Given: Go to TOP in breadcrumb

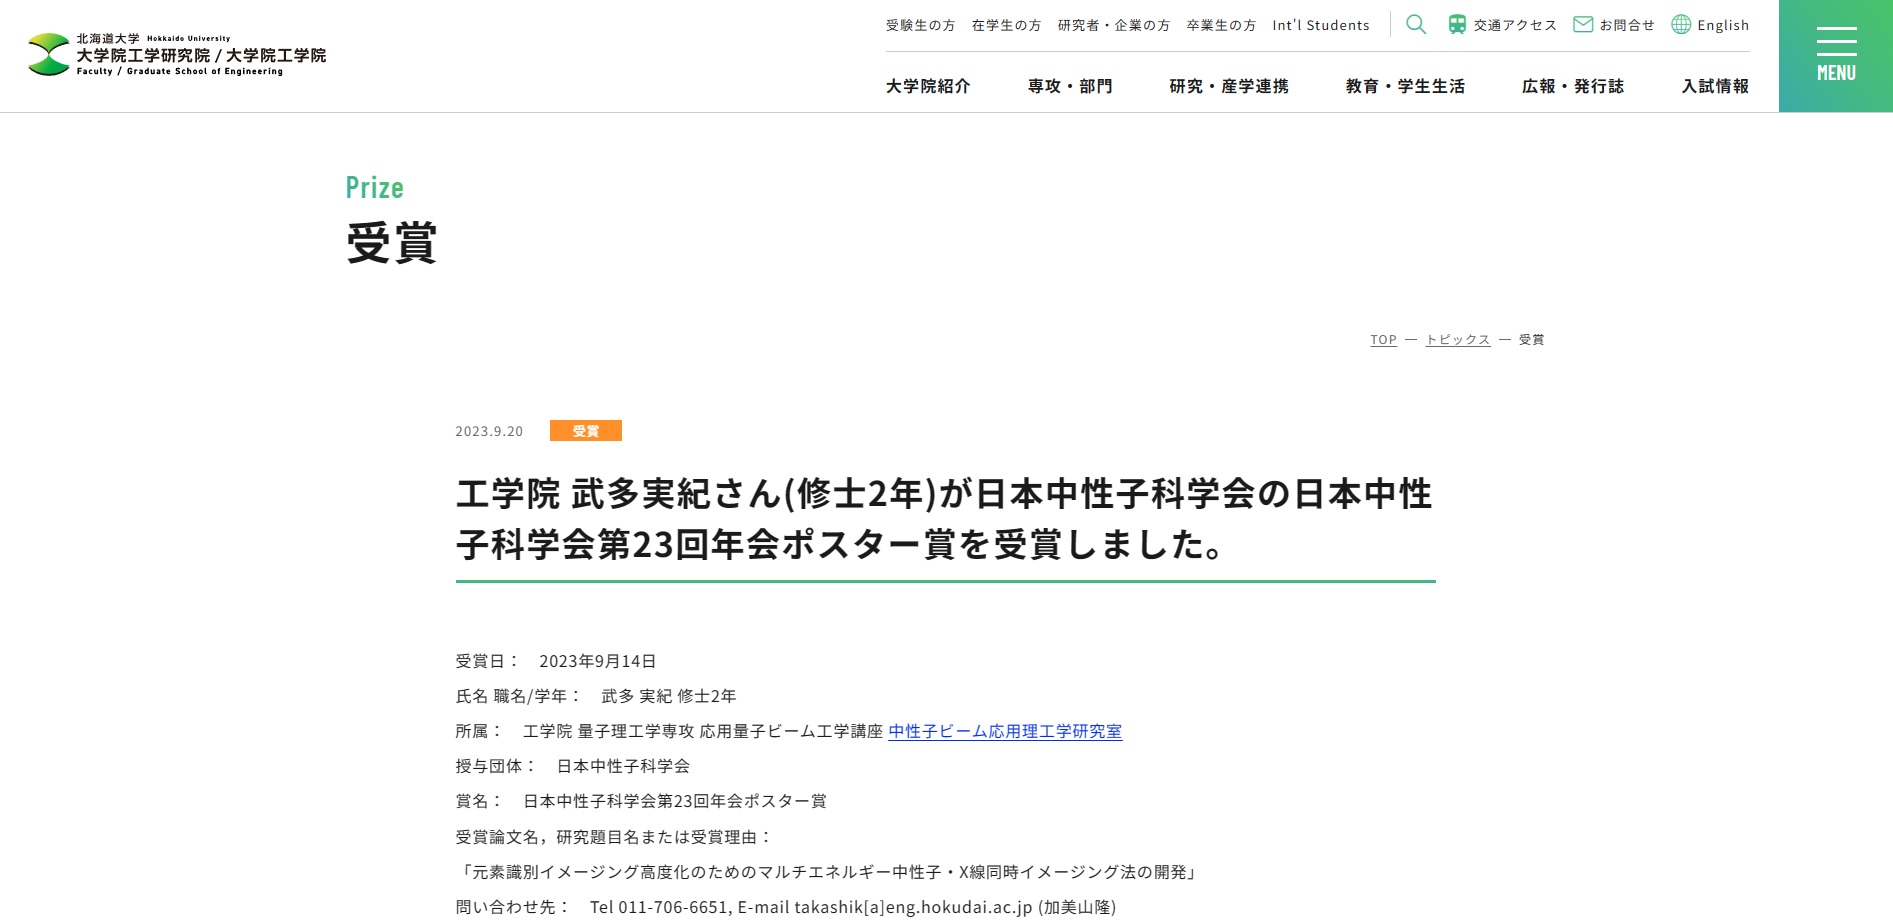Looking at the screenshot, I should (x=1383, y=340).
